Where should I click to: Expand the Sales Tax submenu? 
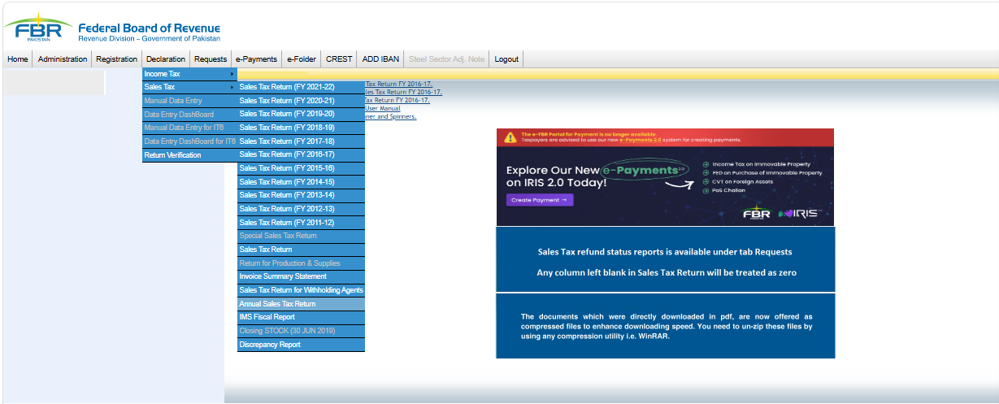(189, 87)
